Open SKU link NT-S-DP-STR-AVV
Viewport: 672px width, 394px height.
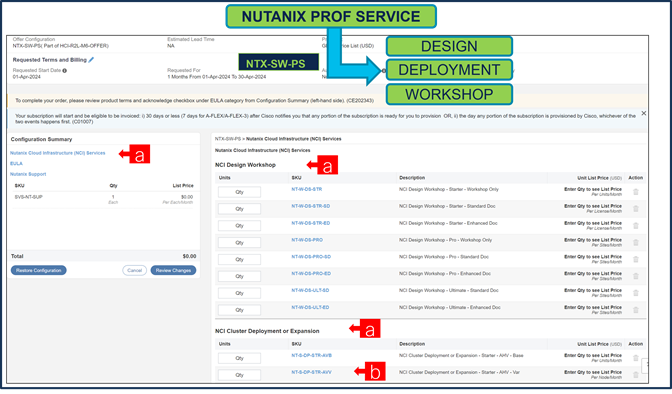click(312, 372)
